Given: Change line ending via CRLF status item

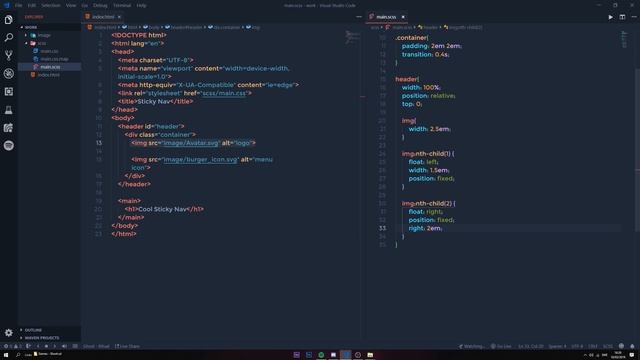Looking at the screenshot, I should click(593, 346).
